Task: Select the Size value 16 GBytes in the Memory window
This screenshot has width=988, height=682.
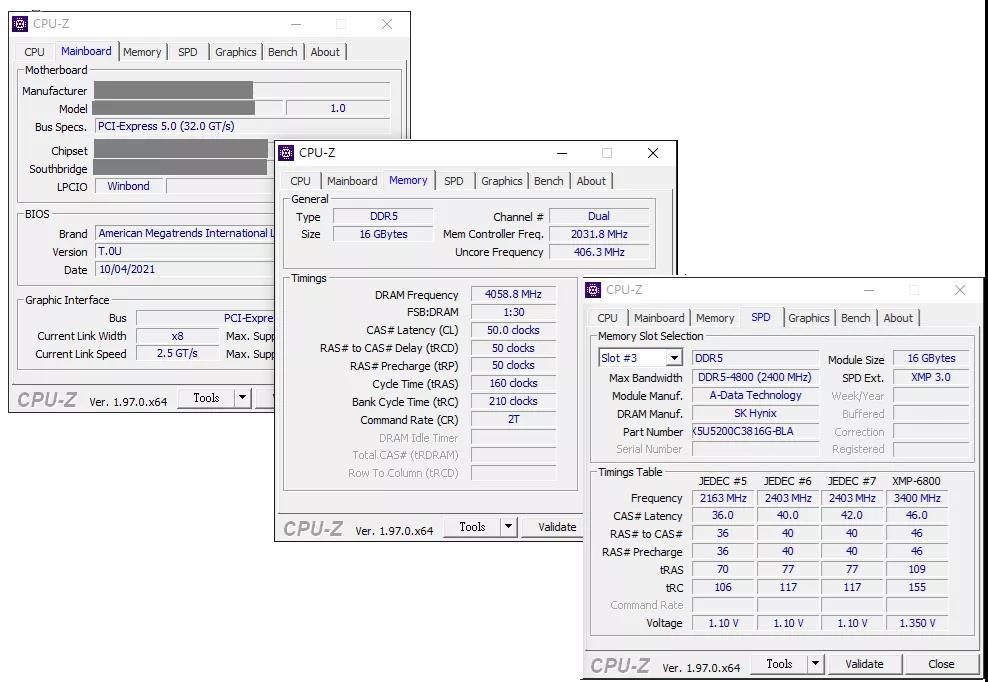Action: coord(383,234)
